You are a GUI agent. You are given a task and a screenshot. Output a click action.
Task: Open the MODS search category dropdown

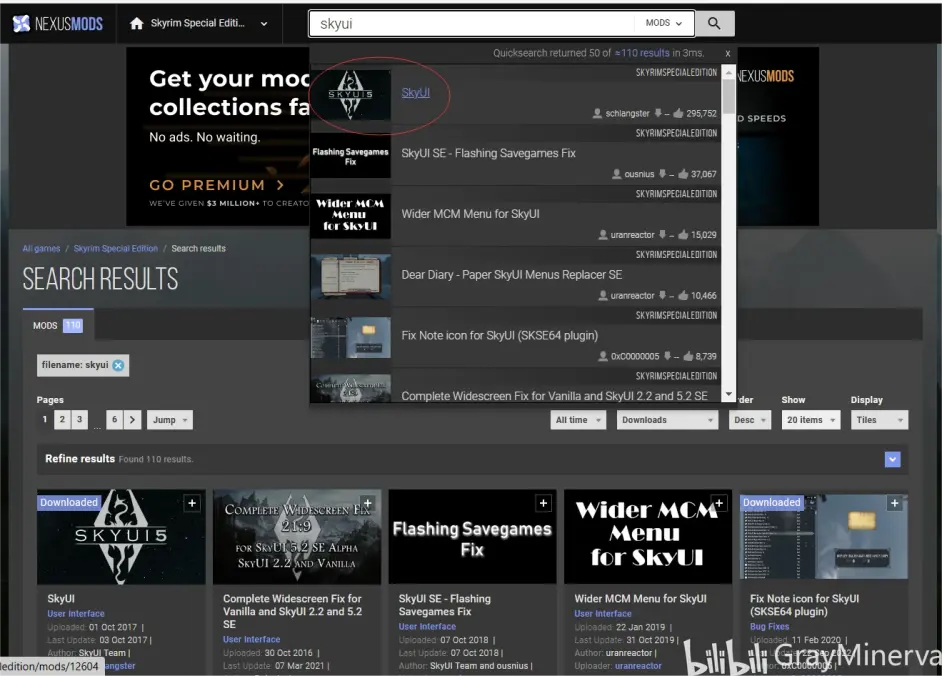click(x=664, y=23)
